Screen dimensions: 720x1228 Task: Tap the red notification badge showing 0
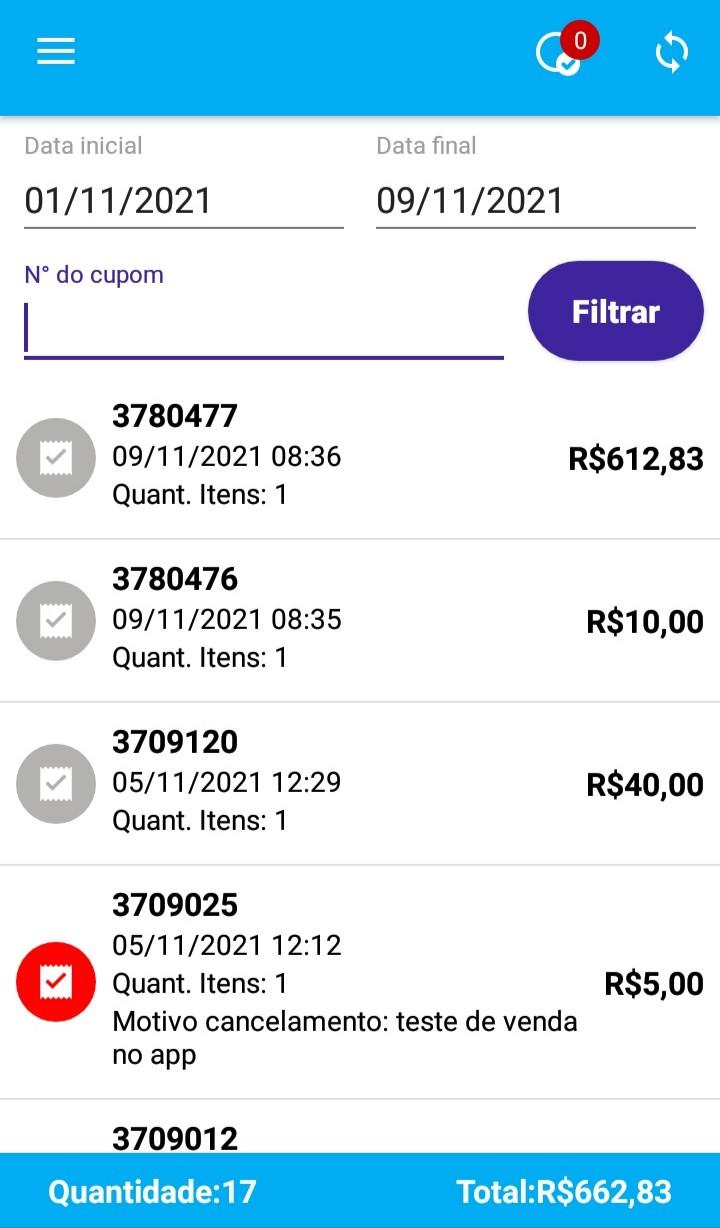[x=580, y=41]
